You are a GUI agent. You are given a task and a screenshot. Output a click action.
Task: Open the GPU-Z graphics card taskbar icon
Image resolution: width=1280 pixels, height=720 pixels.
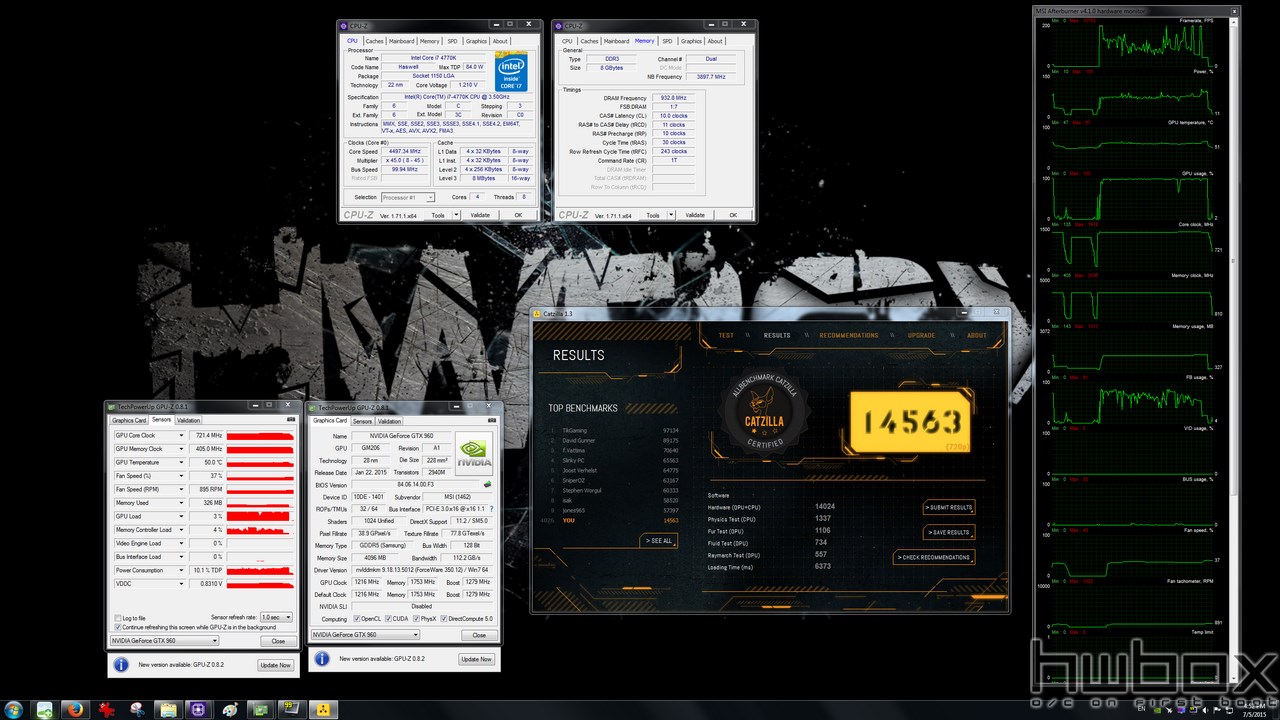click(x=260, y=709)
